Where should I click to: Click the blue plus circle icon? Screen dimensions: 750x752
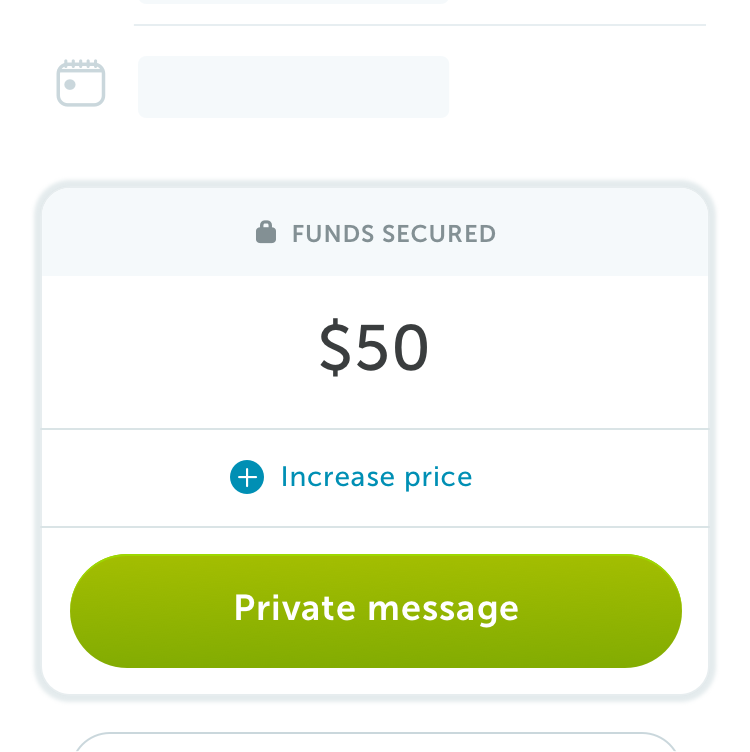coord(247,477)
